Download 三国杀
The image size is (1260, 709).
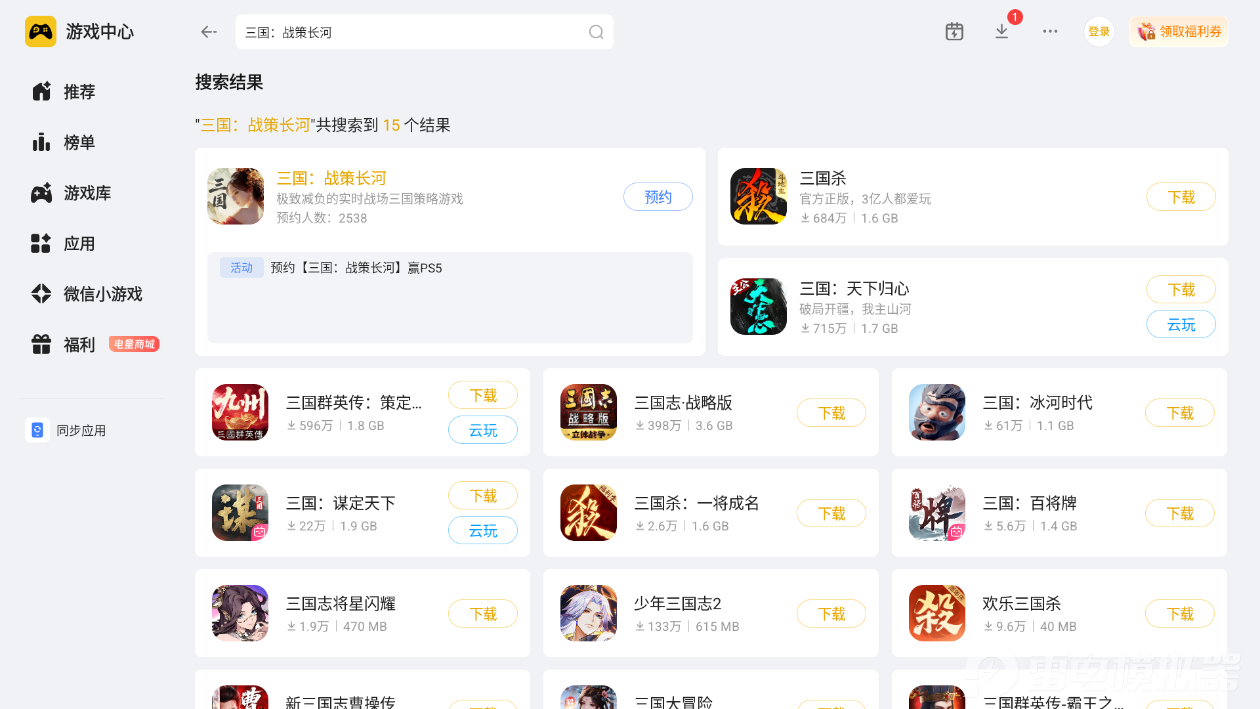click(1181, 197)
